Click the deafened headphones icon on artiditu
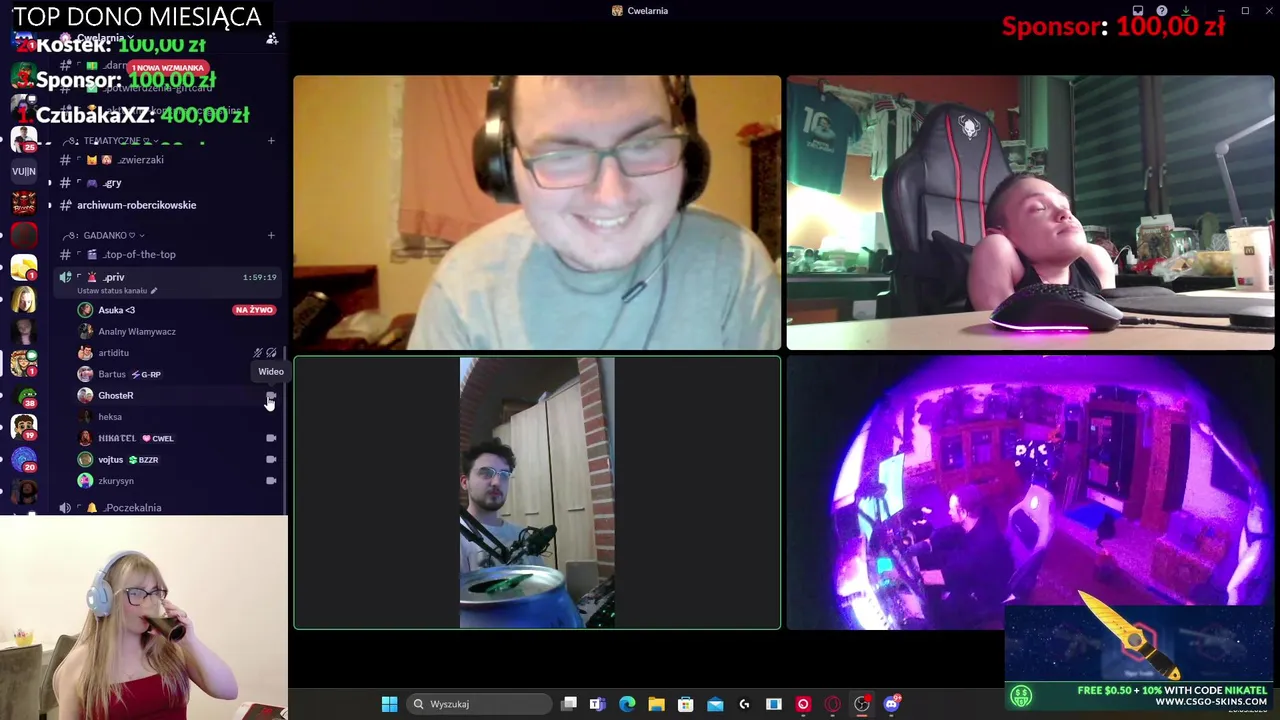The width and height of the screenshot is (1280, 720). 271,353
